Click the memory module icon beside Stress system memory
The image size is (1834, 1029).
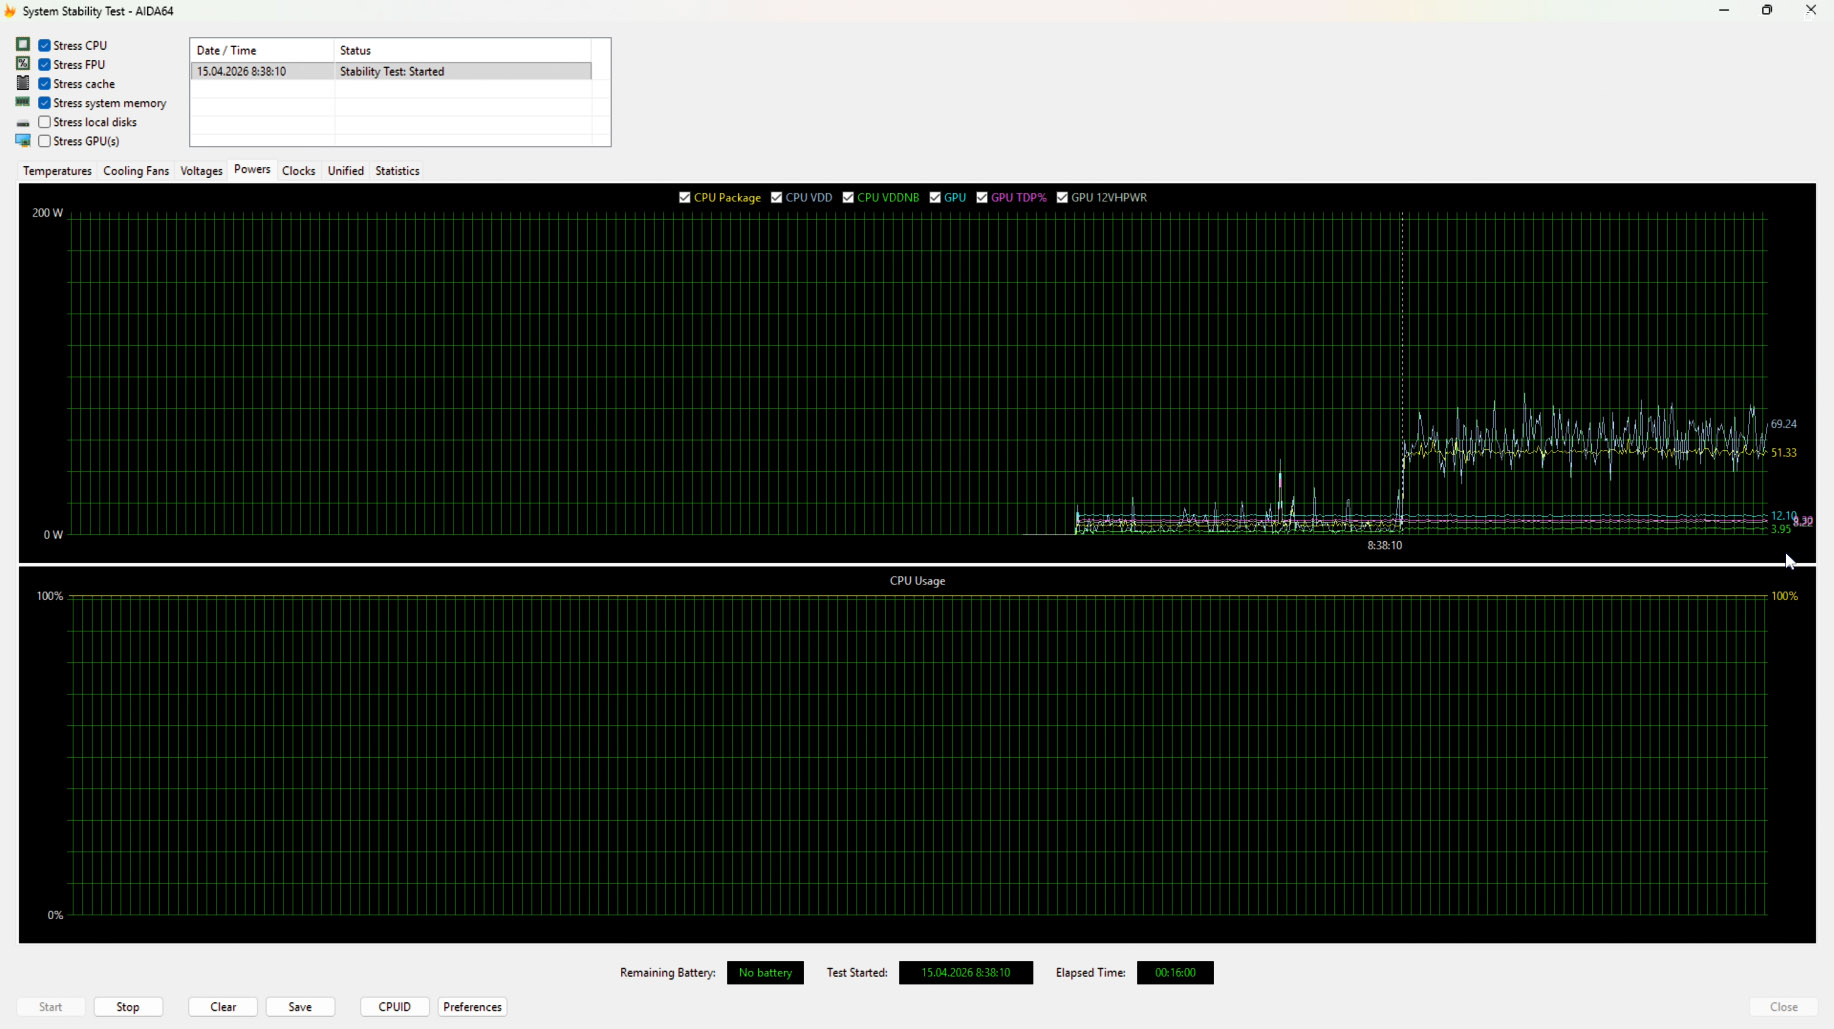(23, 102)
